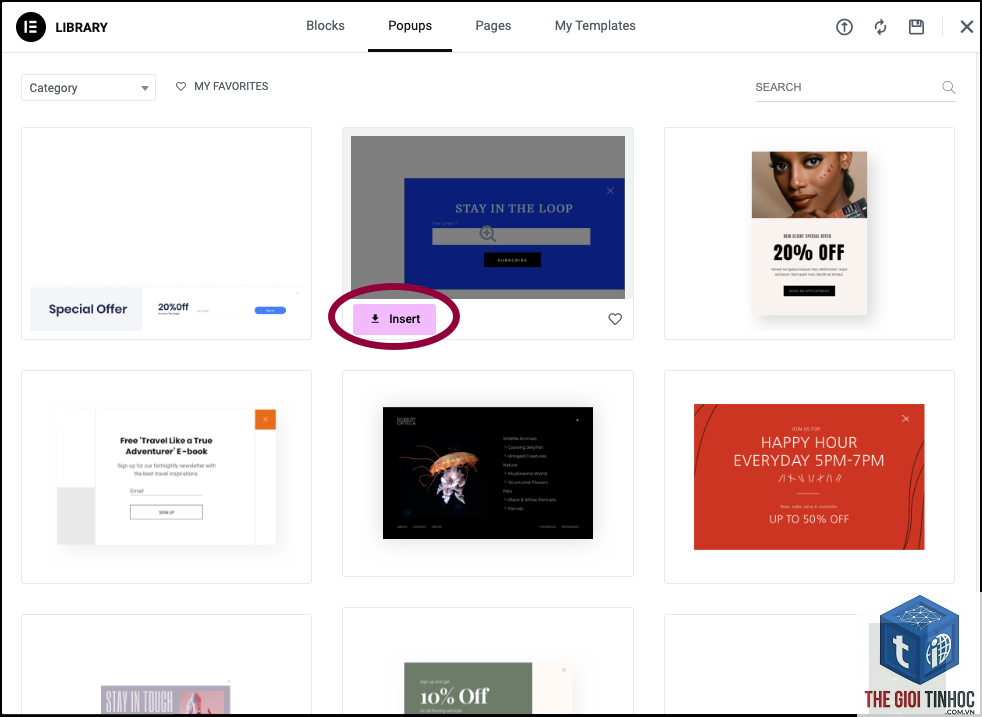Click the search magnifier icon
This screenshot has width=982, height=717.
[x=949, y=87]
